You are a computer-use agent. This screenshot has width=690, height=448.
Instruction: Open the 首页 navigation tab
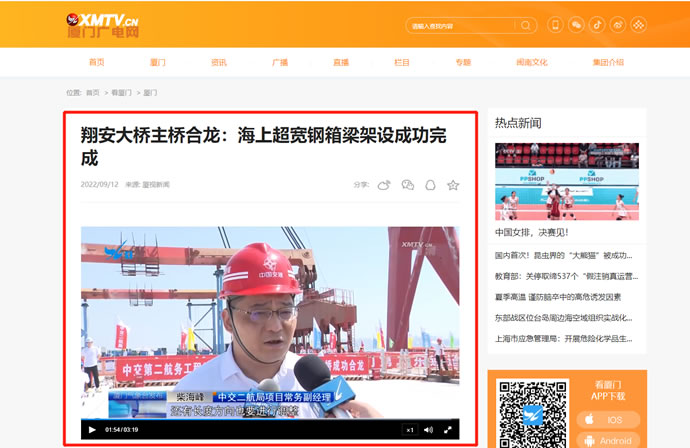96,62
